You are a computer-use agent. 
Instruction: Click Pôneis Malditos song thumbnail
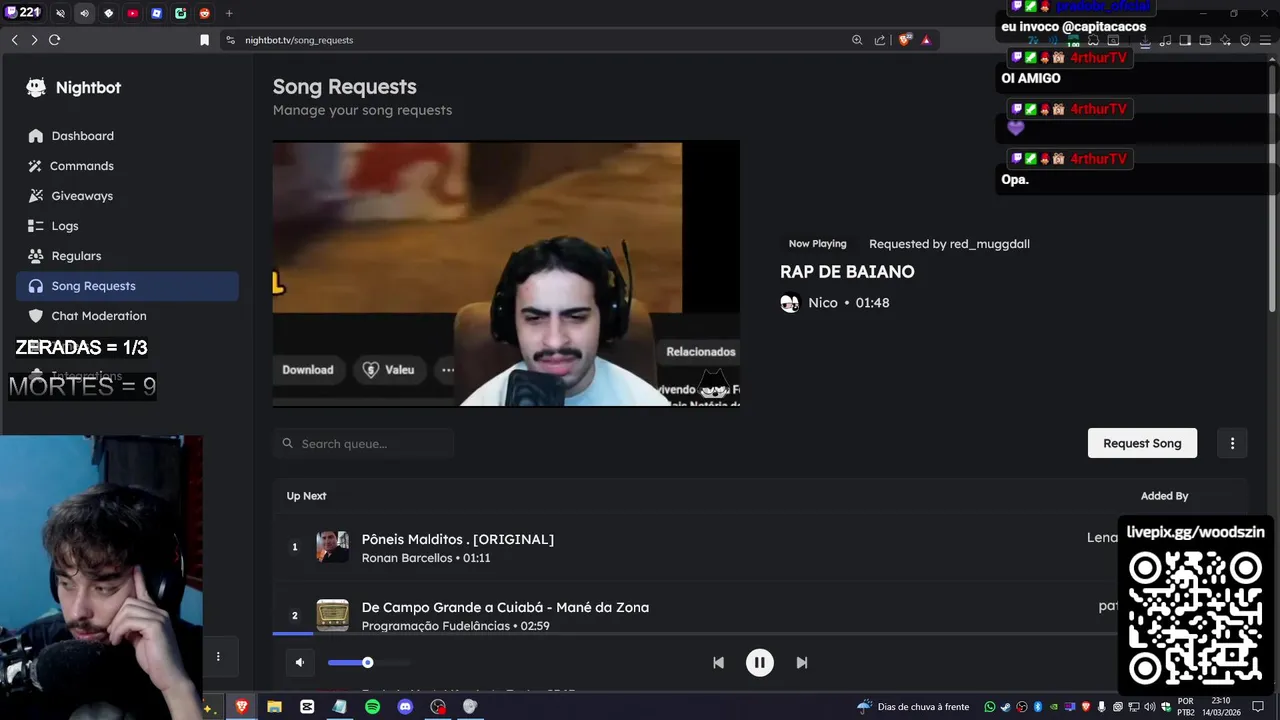[x=333, y=547]
